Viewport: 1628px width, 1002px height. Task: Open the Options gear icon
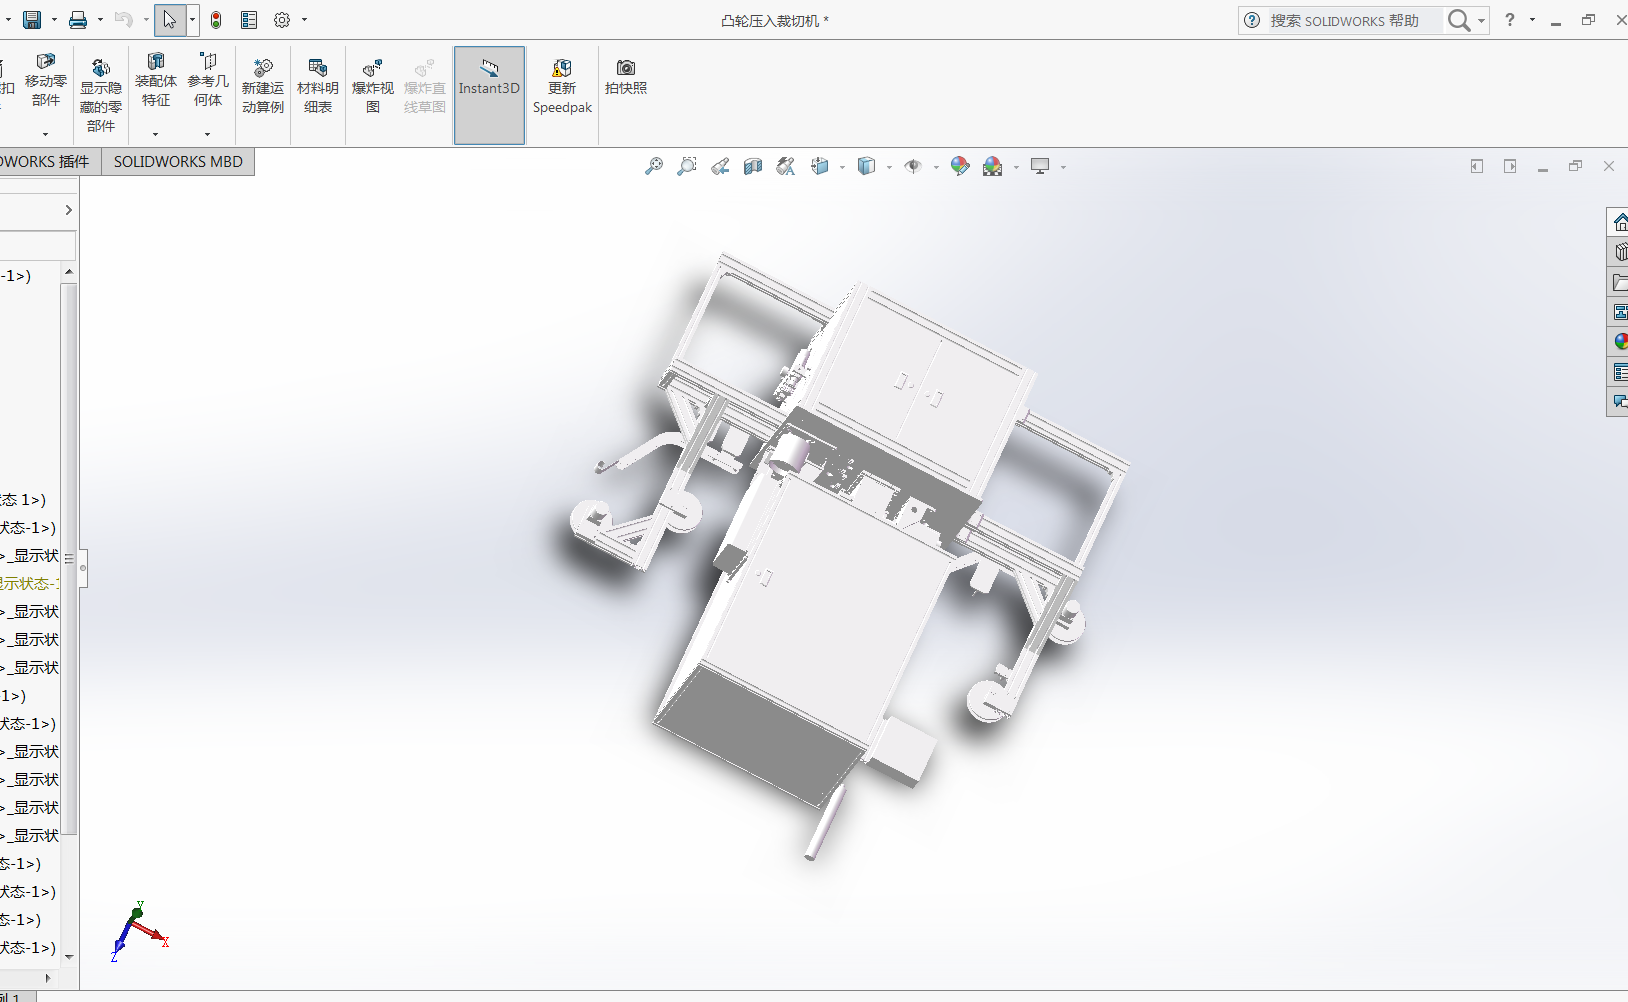coord(282,20)
